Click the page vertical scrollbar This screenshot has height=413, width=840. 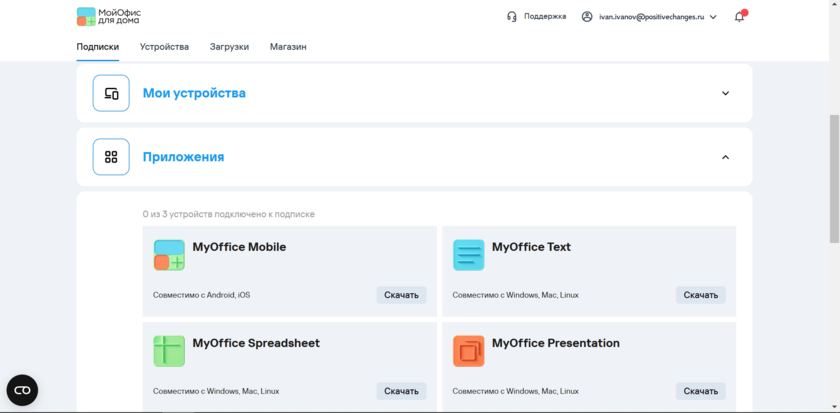(834, 178)
